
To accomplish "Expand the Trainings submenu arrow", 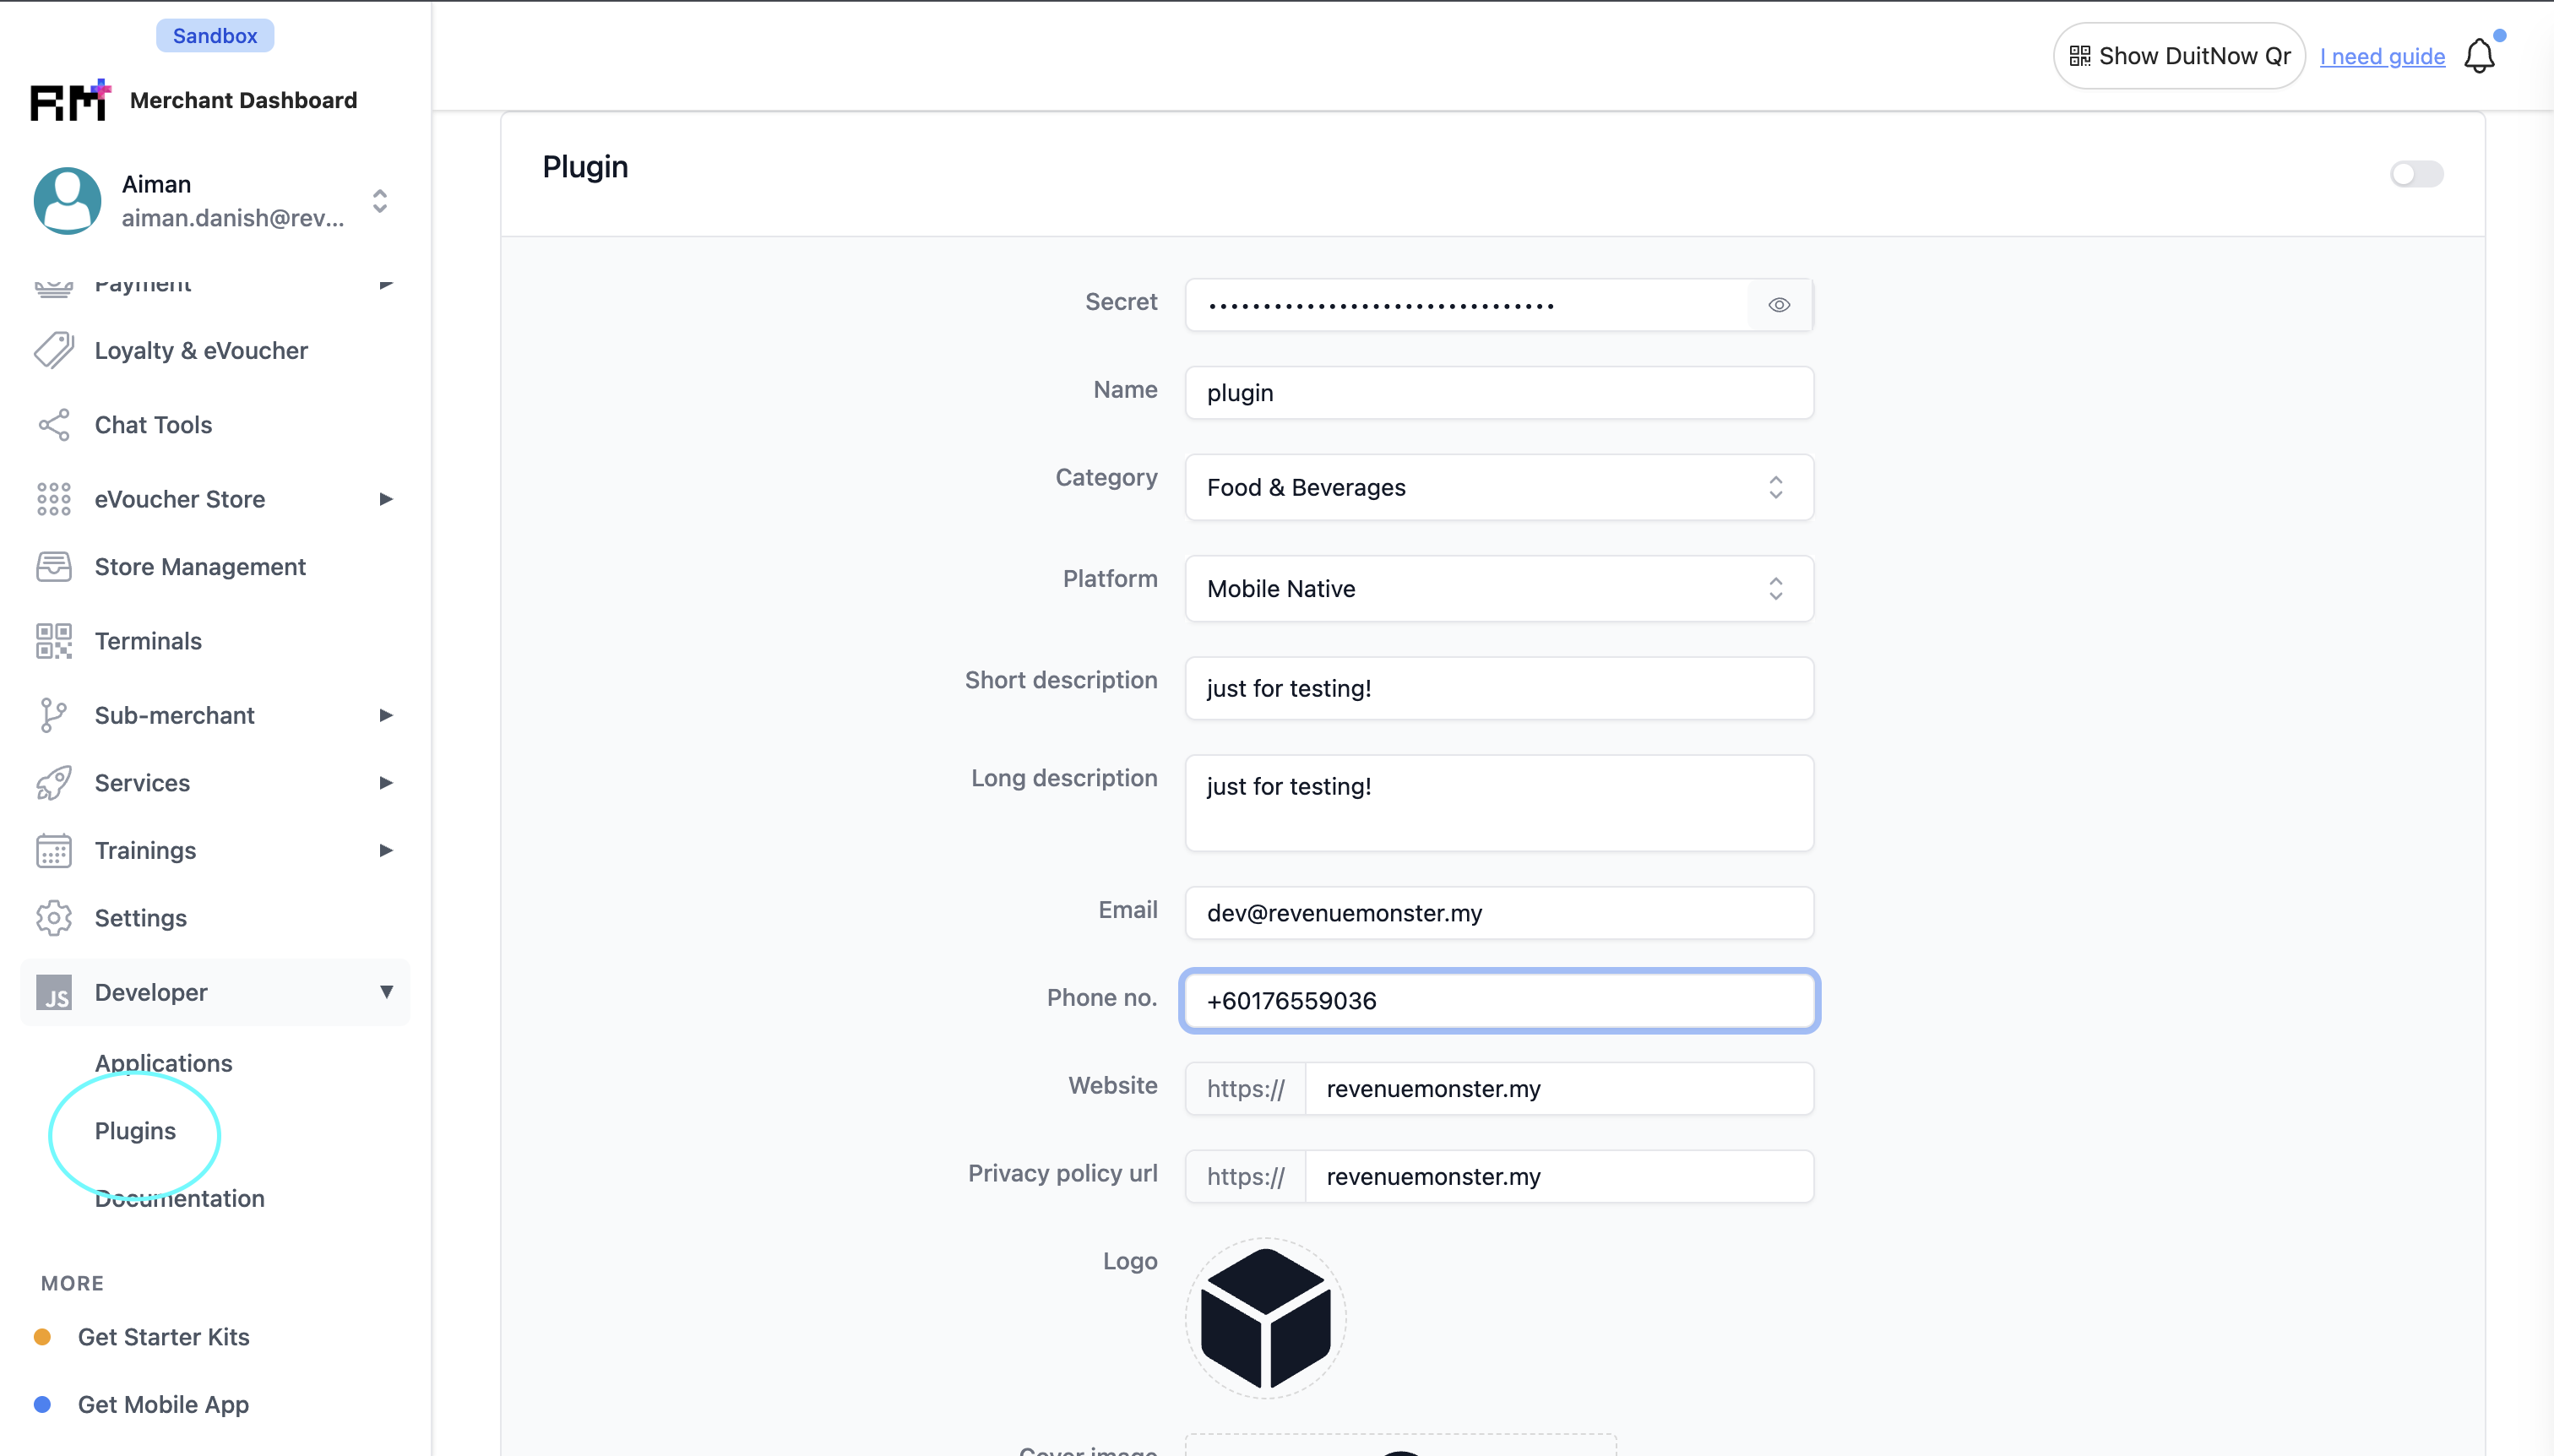I will pos(386,851).
